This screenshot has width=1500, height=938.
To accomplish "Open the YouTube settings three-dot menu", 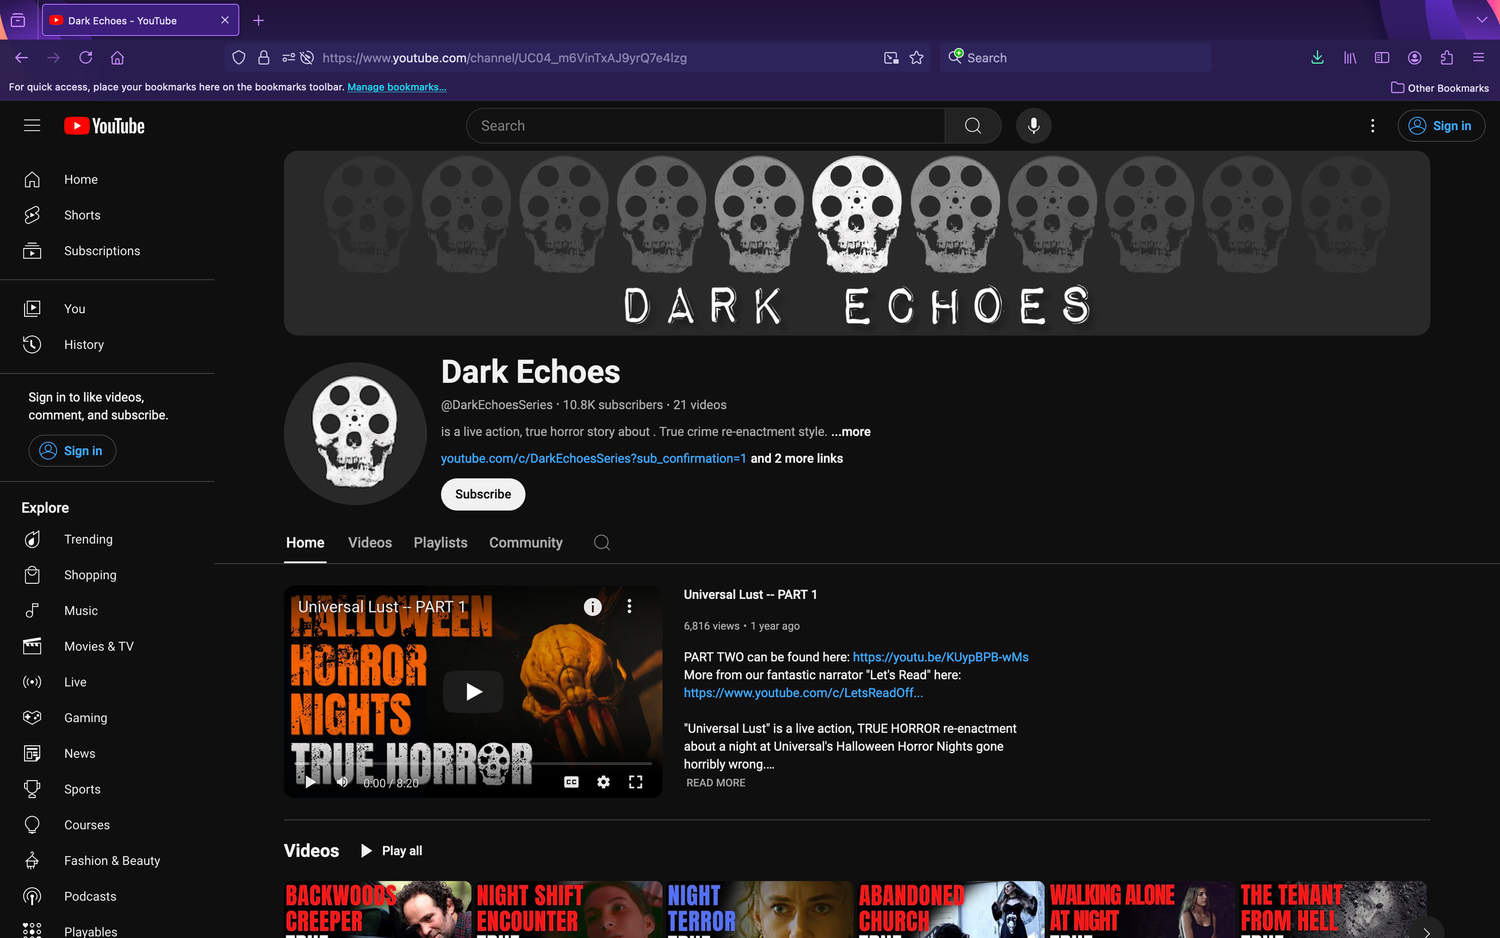I will (x=1372, y=126).
